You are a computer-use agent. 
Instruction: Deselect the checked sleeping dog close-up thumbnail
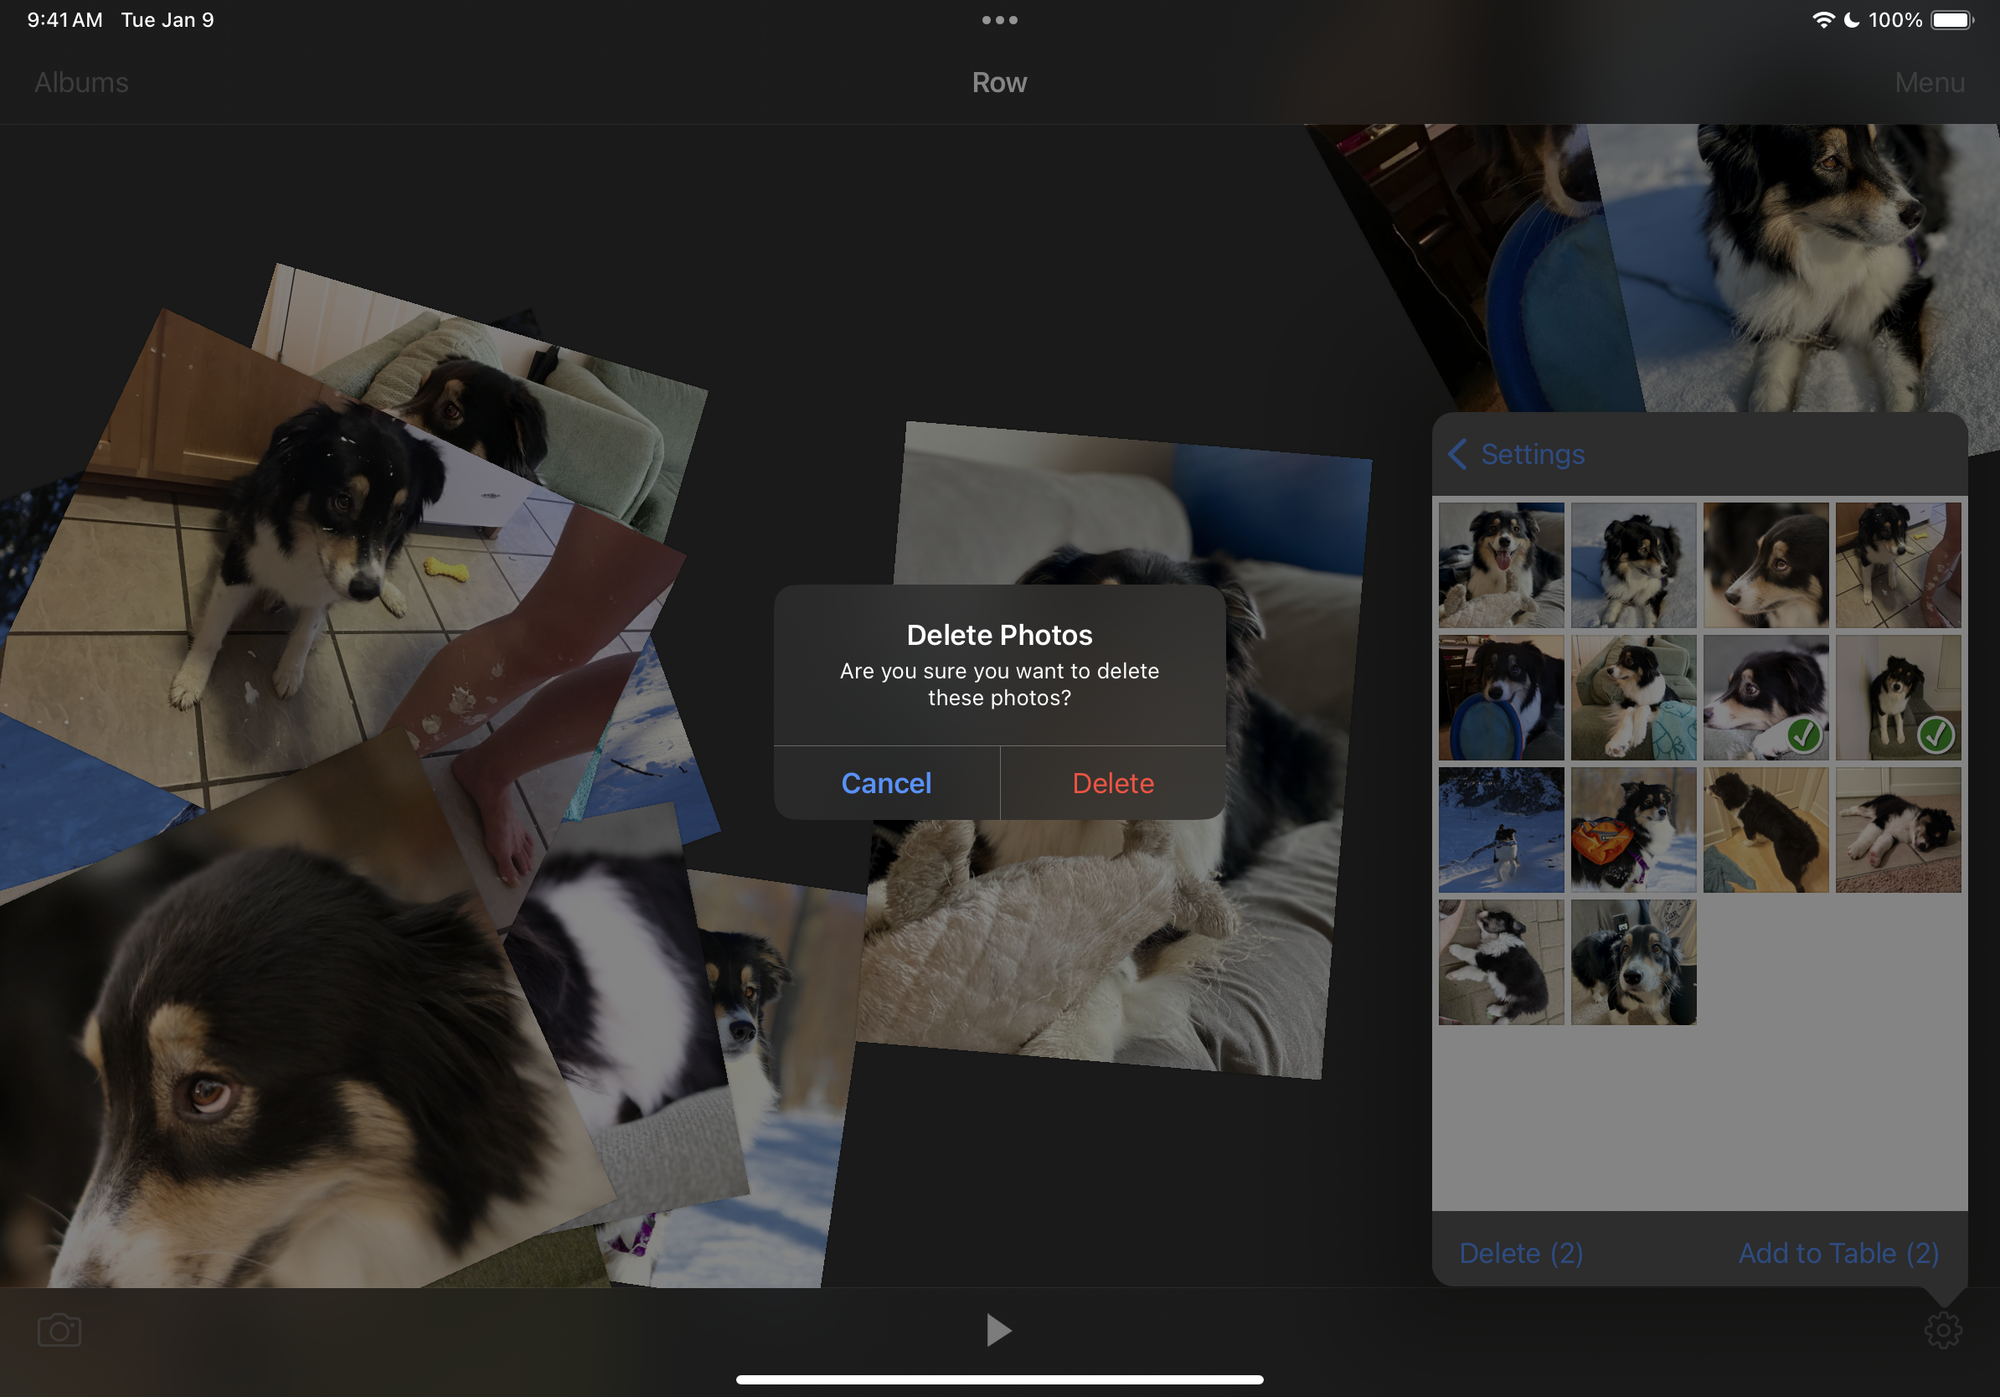point(1765,697)
